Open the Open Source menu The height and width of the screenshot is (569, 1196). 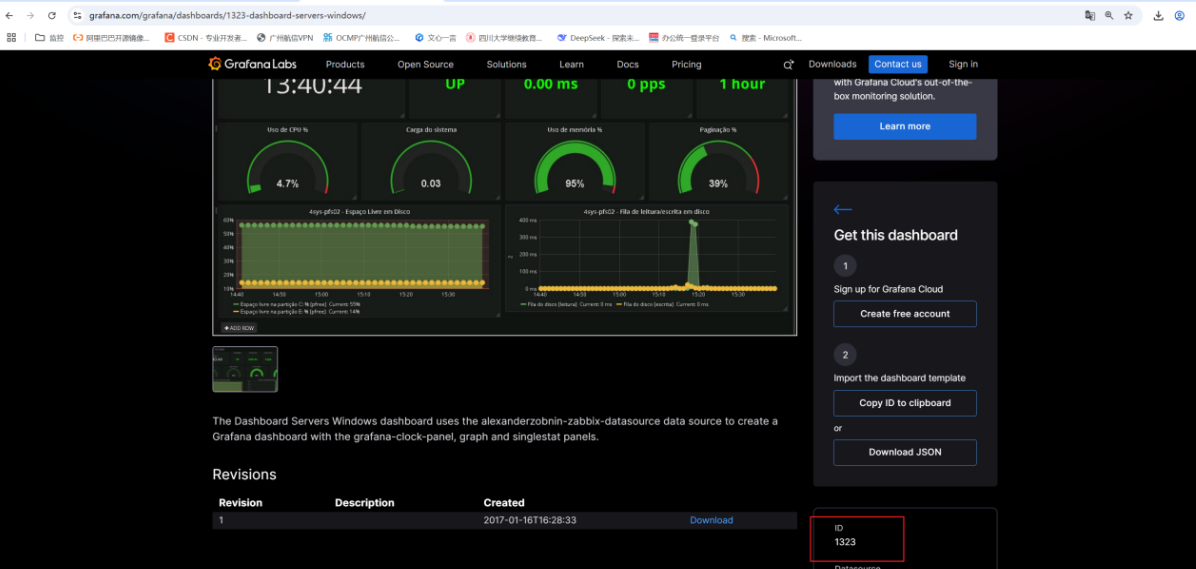click(x=426, y=64)
